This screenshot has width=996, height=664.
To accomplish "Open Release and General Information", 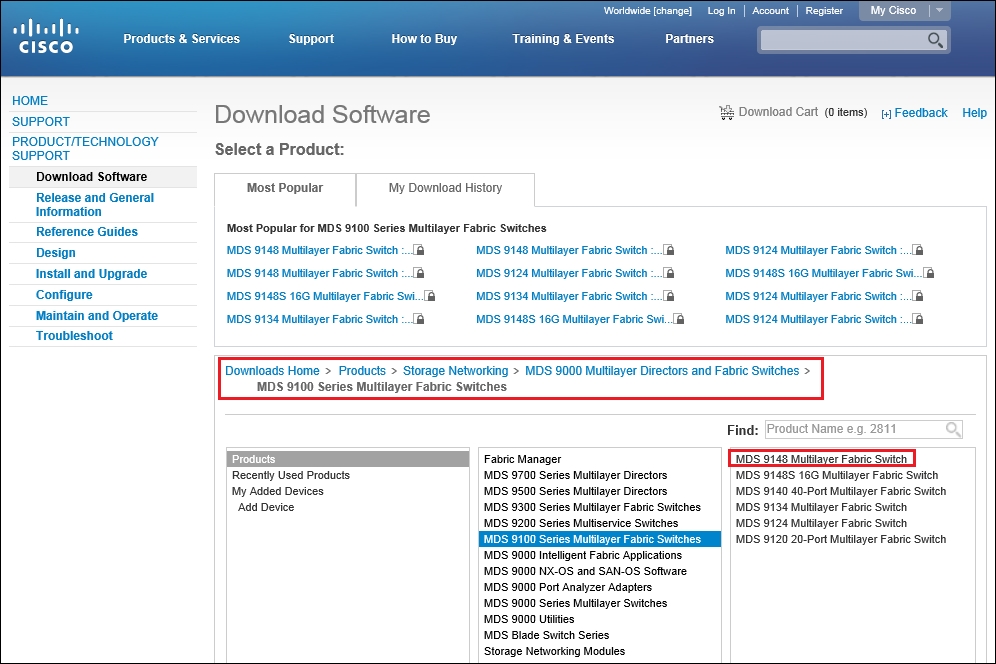I will tap(95, 205).
